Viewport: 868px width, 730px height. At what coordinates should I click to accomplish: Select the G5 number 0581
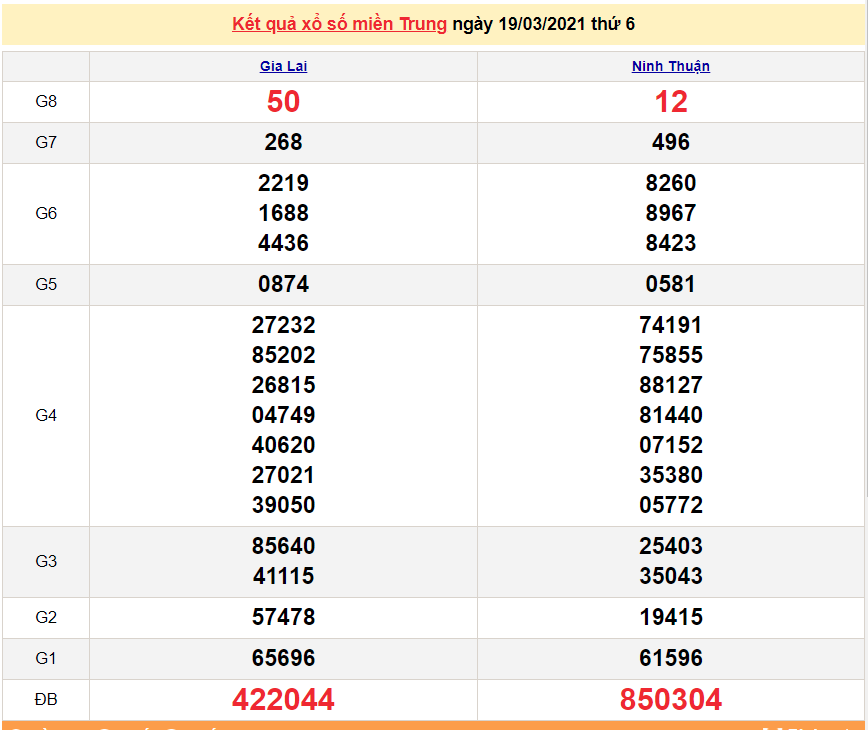[670, 285]
